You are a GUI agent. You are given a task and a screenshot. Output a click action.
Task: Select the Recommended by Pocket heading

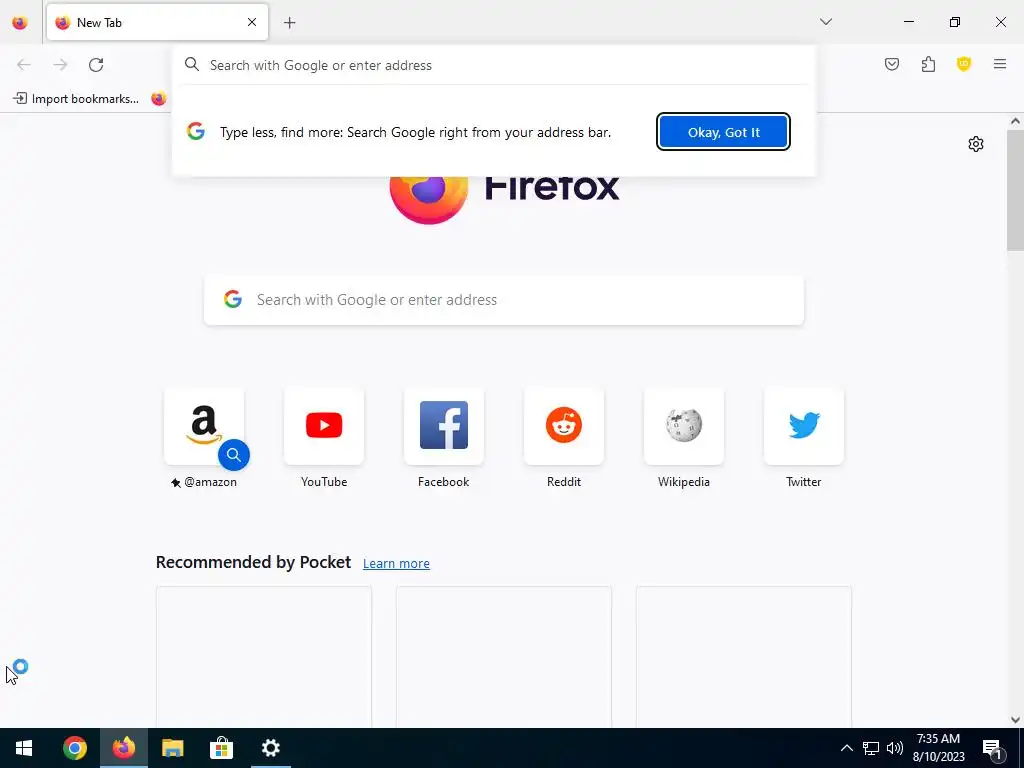tap(253, 562)
